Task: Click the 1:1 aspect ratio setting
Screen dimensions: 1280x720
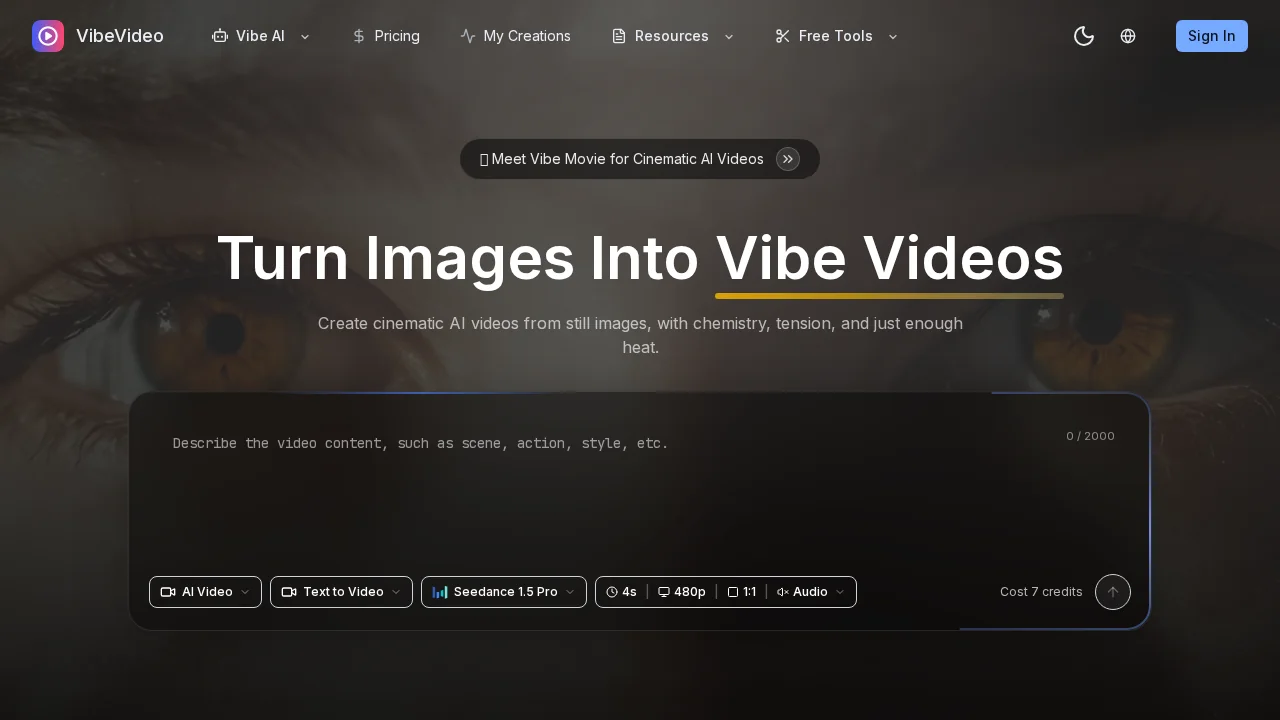Action: click(x=741, y=592)
